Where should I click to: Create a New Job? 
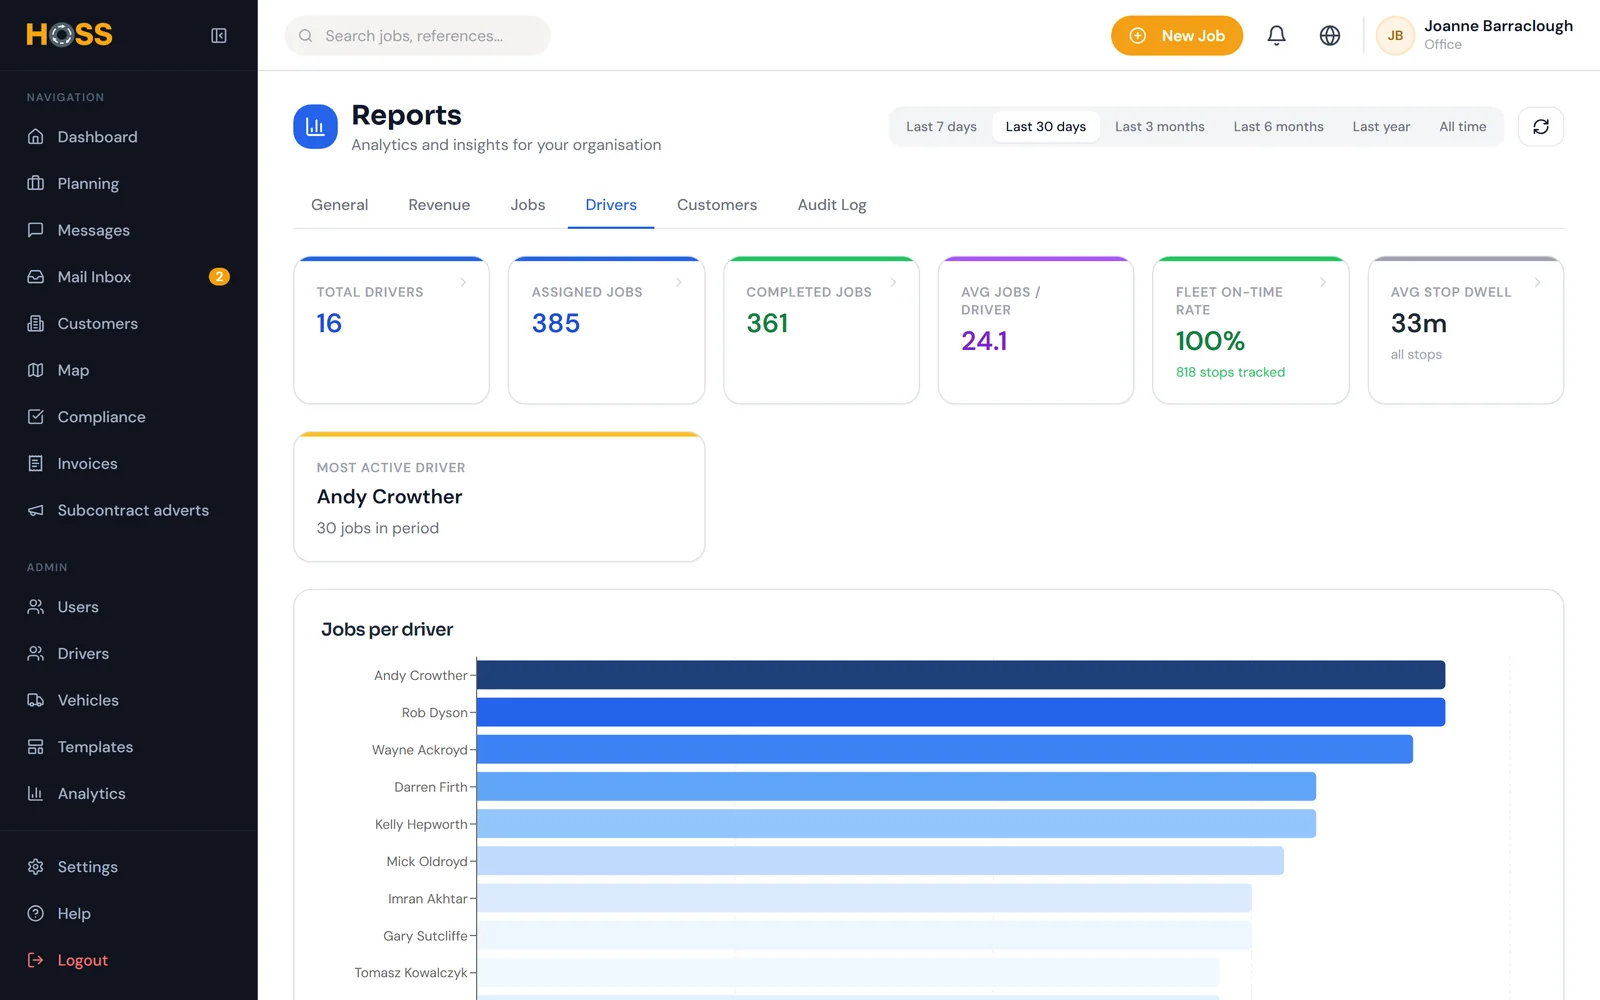pyautogui.click(x=1177, y=36)
